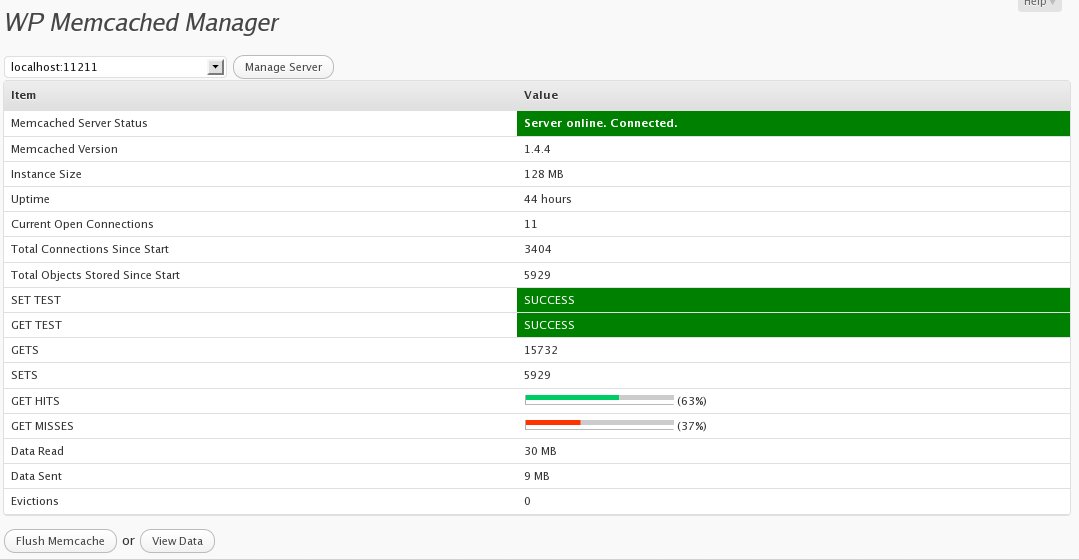Click the SET TEST SUCCESS cell
Image resolution: width=1079 pixels, height=560 pixels.
click(793, 300)
